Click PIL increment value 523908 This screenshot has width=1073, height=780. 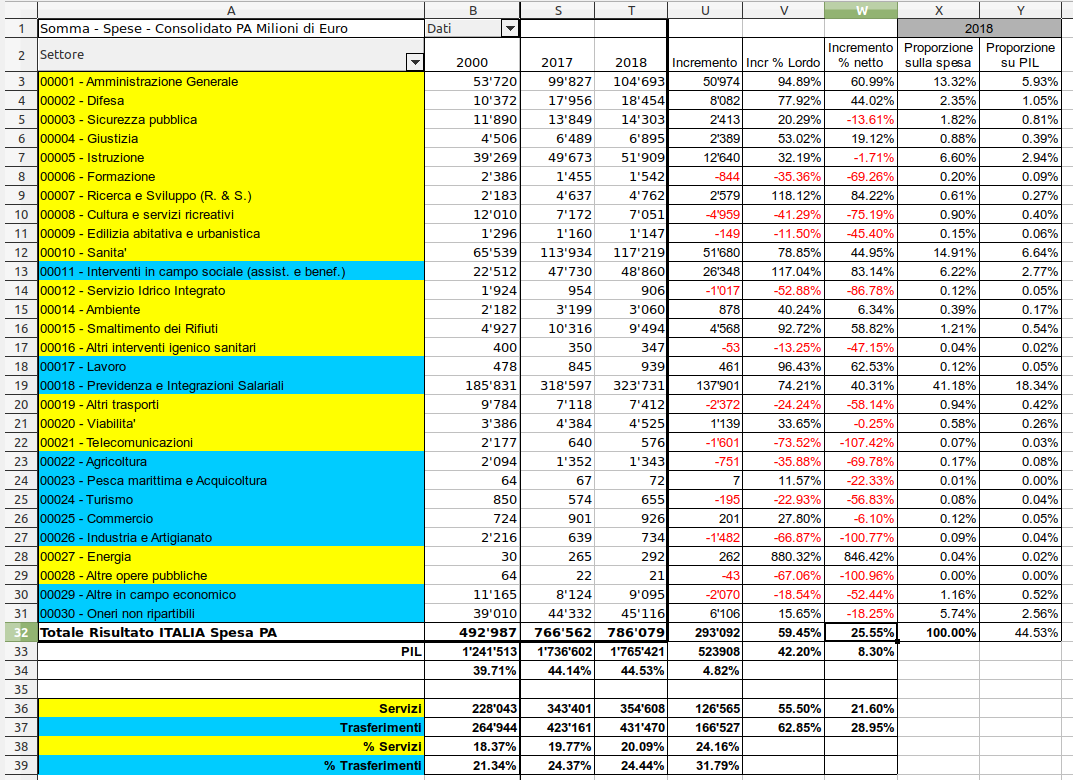(x=705, y=651)
